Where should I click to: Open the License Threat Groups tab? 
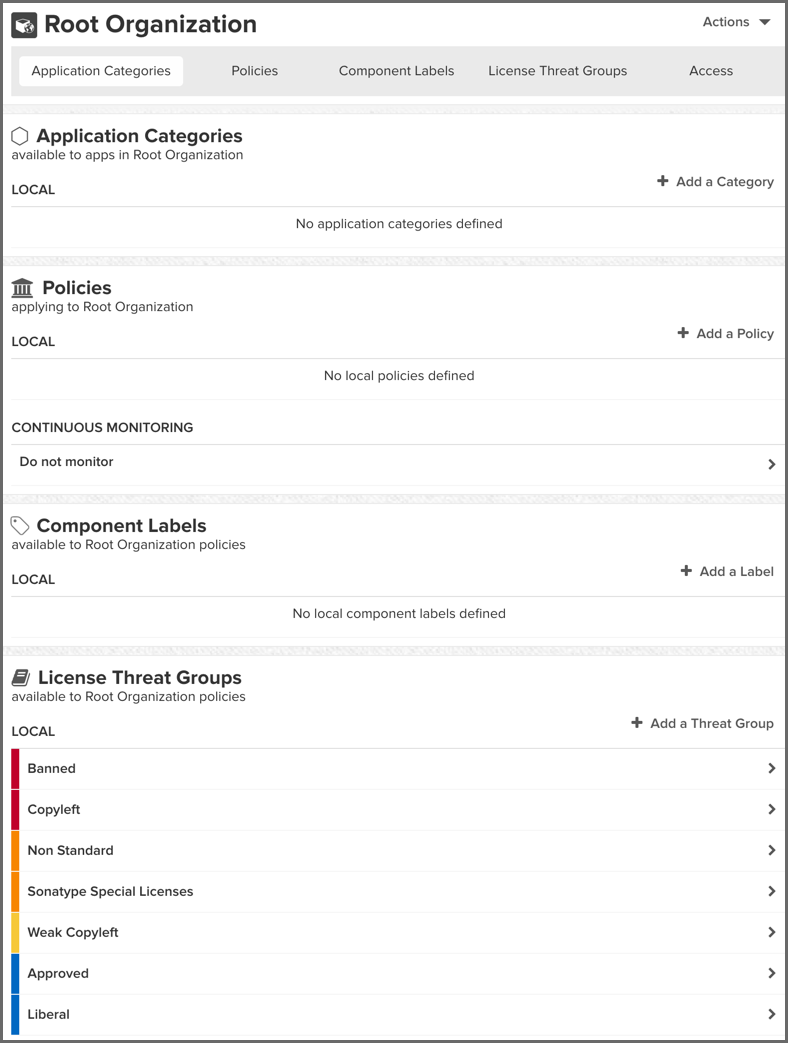pos(557,71)
